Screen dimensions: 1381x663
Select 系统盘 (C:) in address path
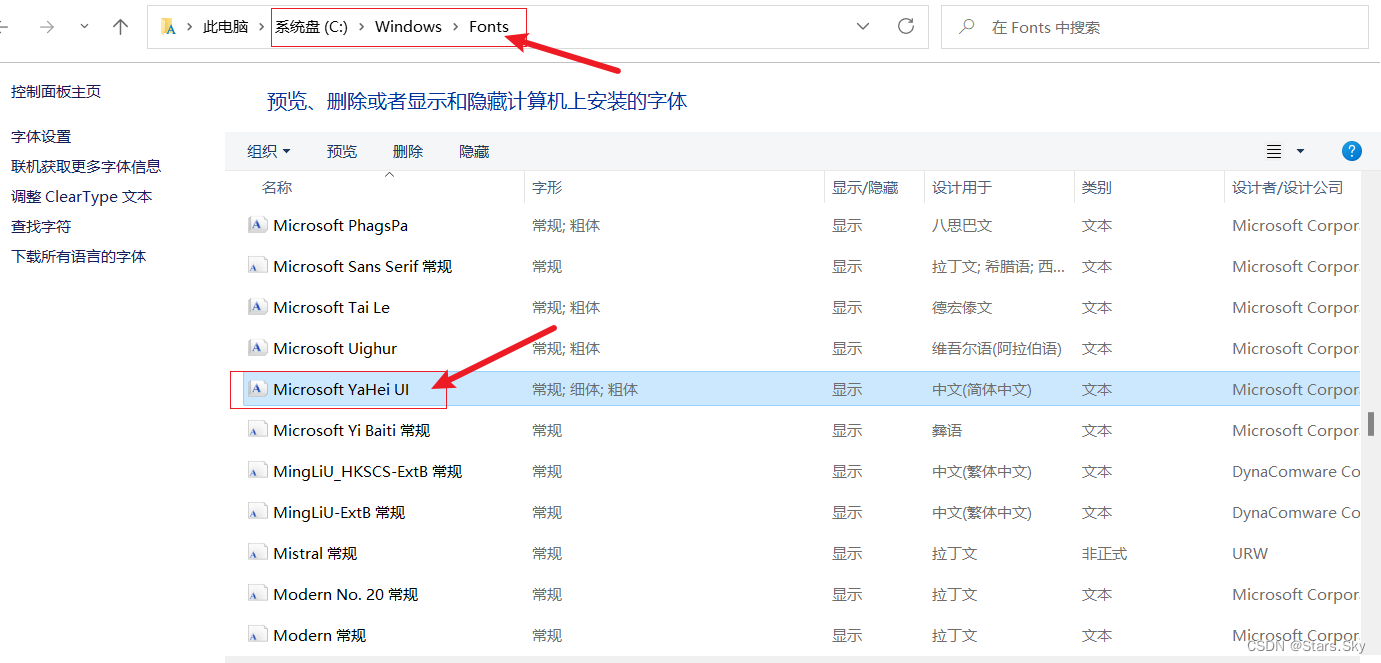tap(312, 27)
